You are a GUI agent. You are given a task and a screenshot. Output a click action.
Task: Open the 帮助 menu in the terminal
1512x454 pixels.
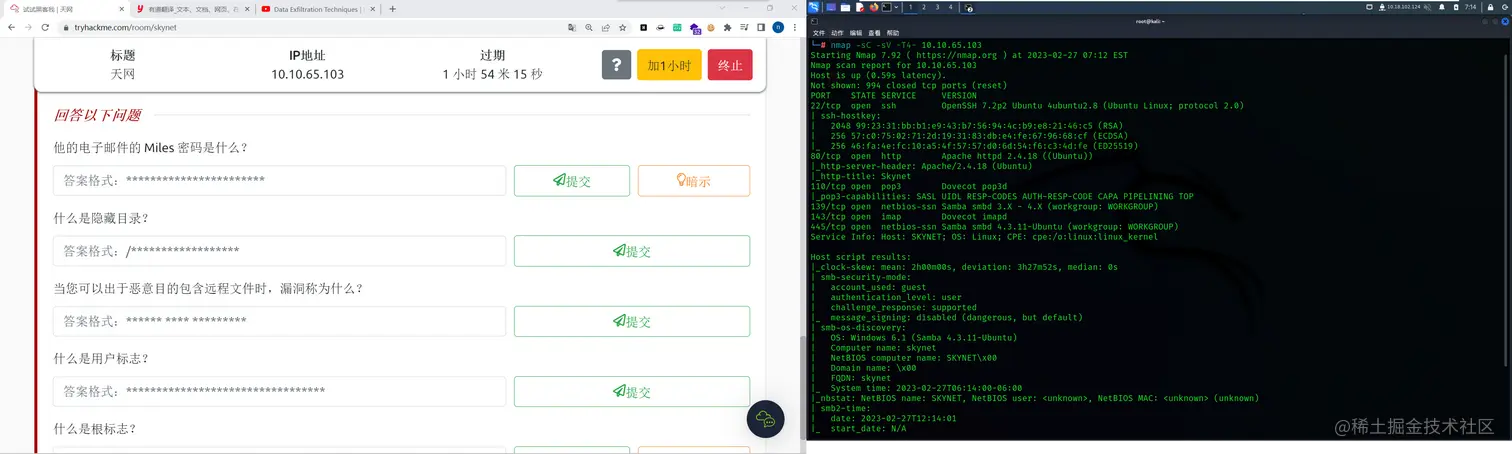point(893,33)
